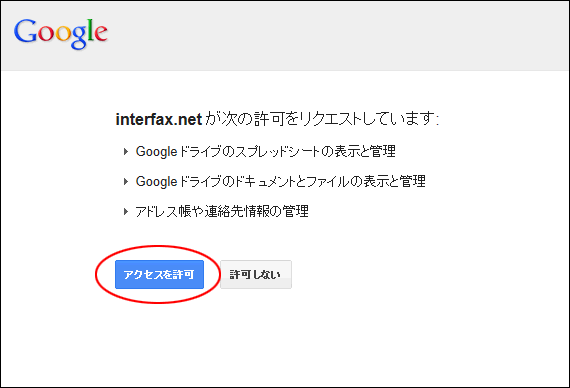570x388 pixels.
Task: Click the blue アクセスを許可 button
Action: pos(159,275)
